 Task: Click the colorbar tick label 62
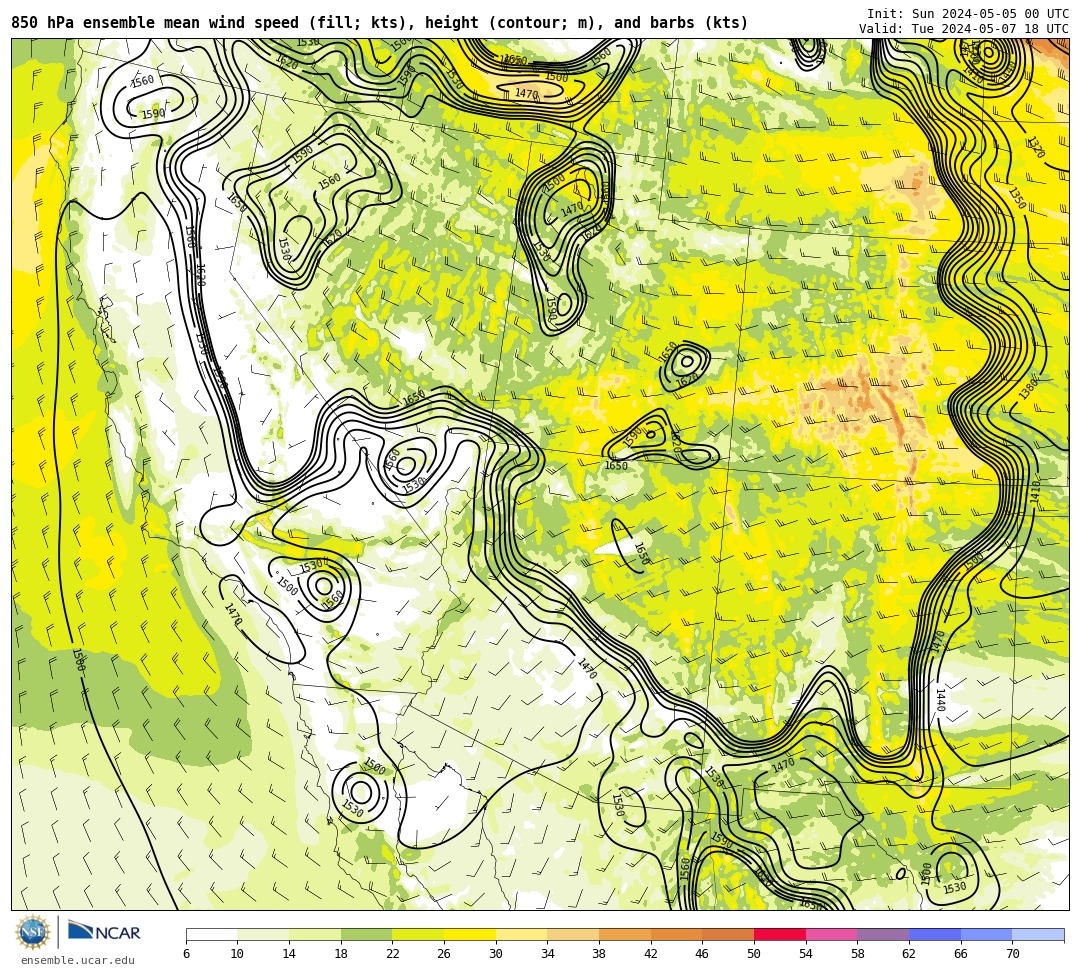coord(909,954)
